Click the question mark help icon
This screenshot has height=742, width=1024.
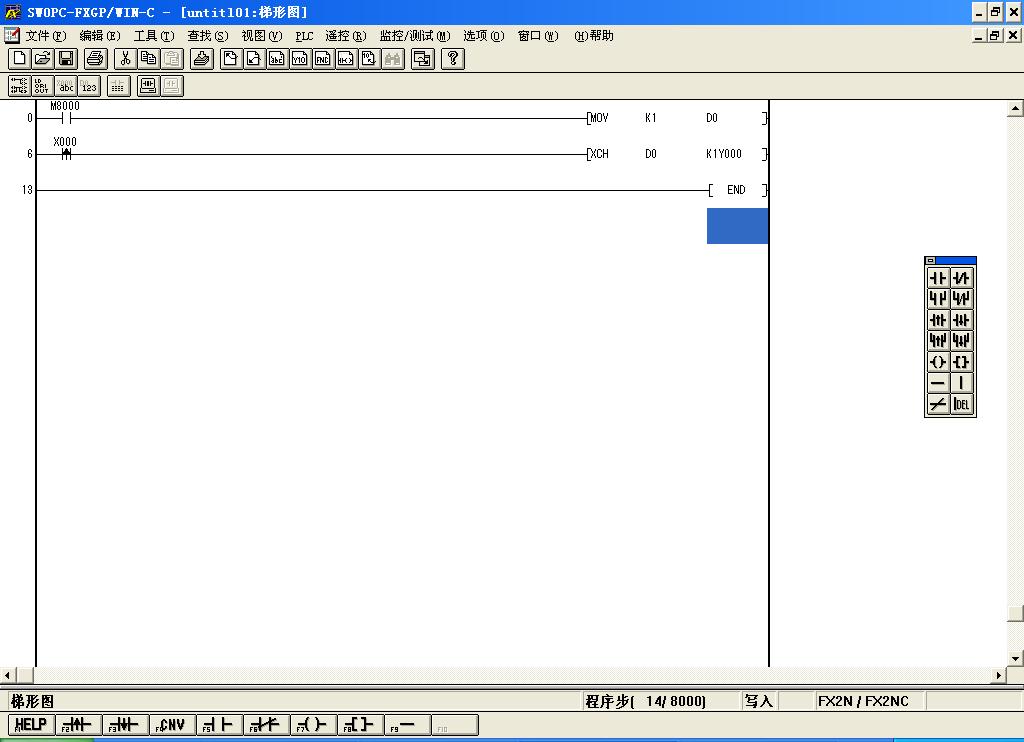point(453,59)
